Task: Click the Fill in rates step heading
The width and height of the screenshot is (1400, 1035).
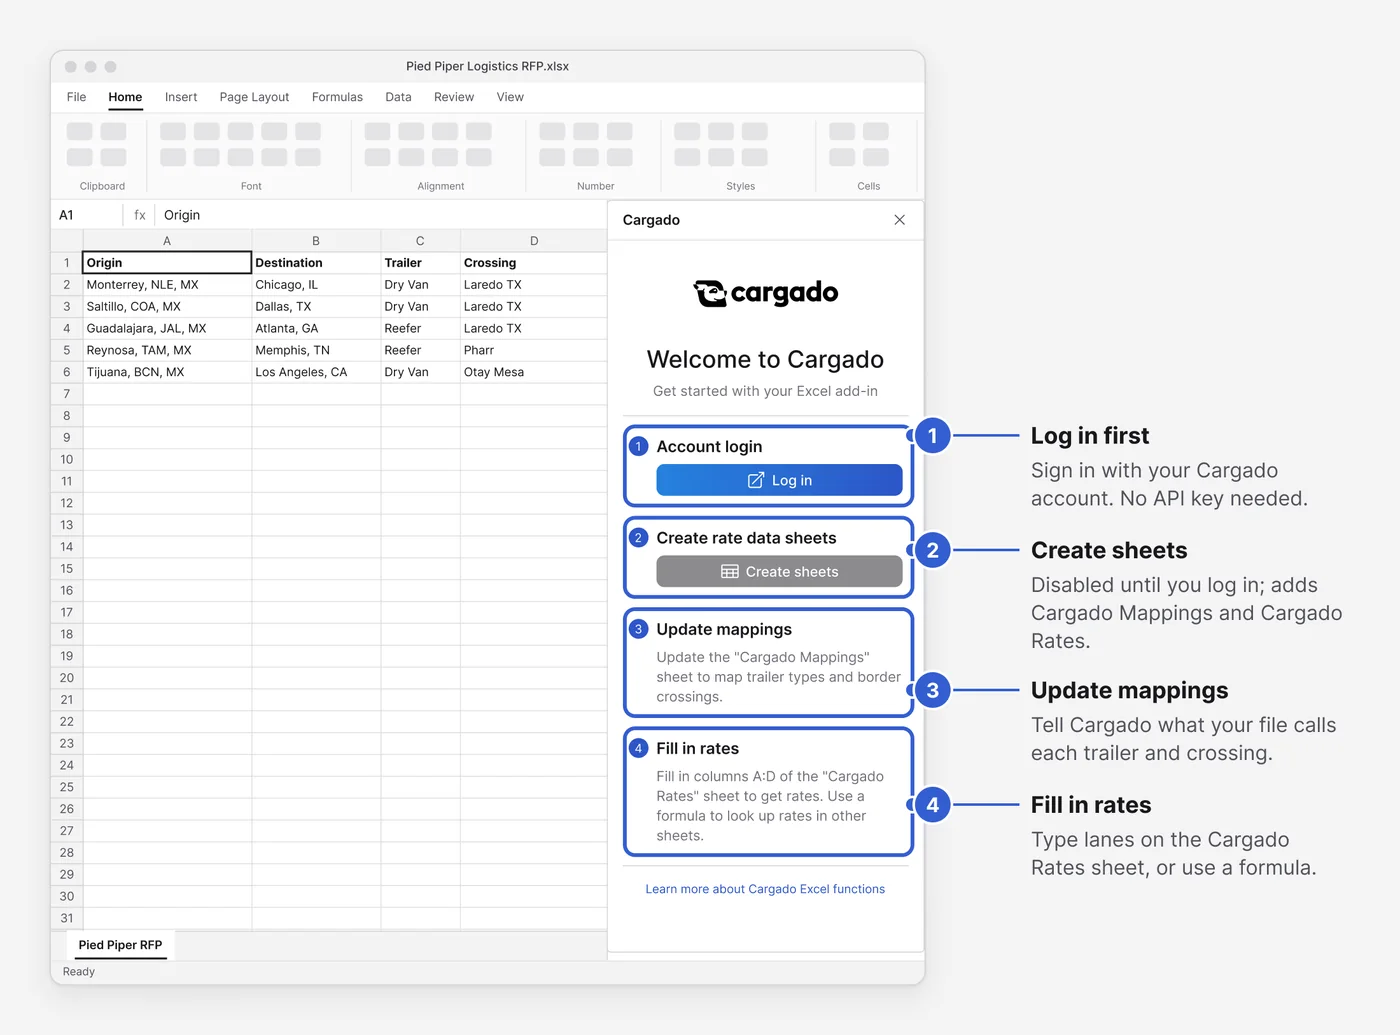Action: (697, 749)
